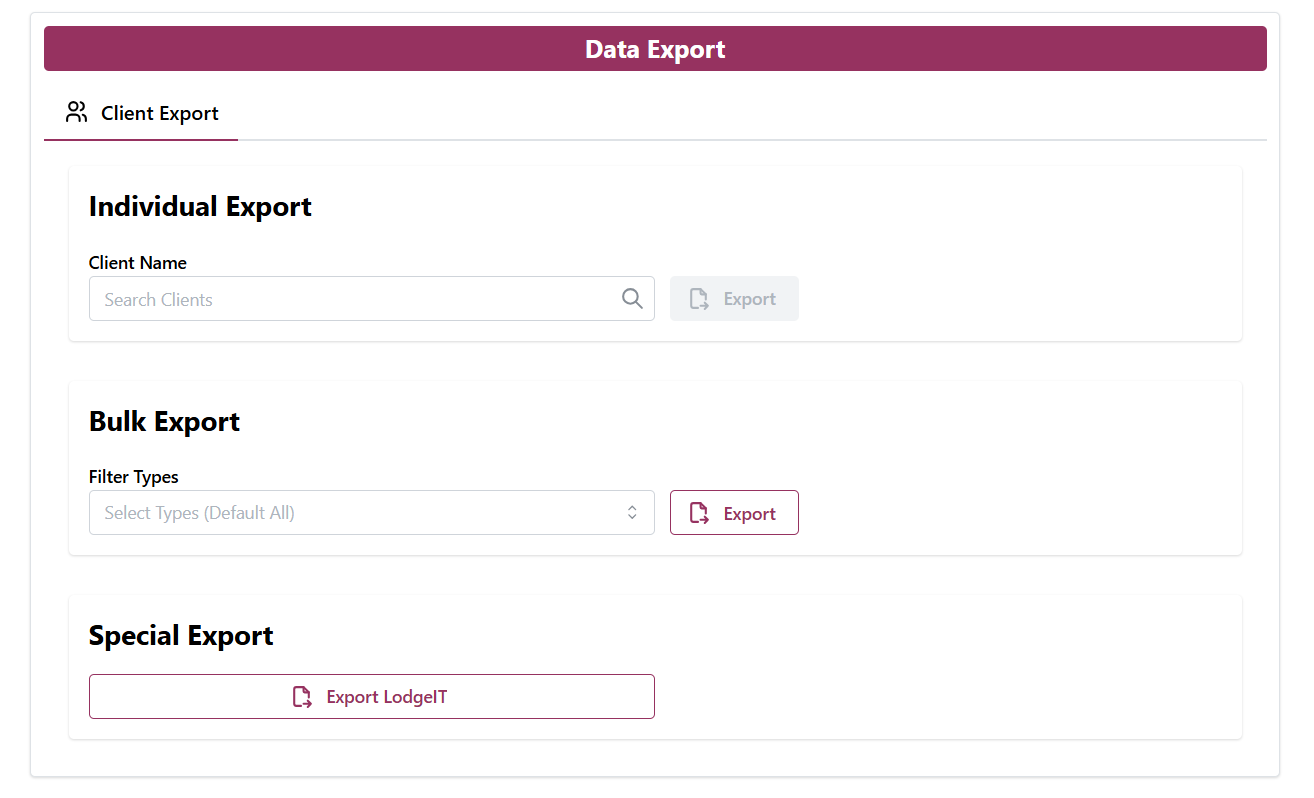Screen dimensions: 1314x798
Task: Click the magnifying glass search icon
Action: [x=632, y=298]
